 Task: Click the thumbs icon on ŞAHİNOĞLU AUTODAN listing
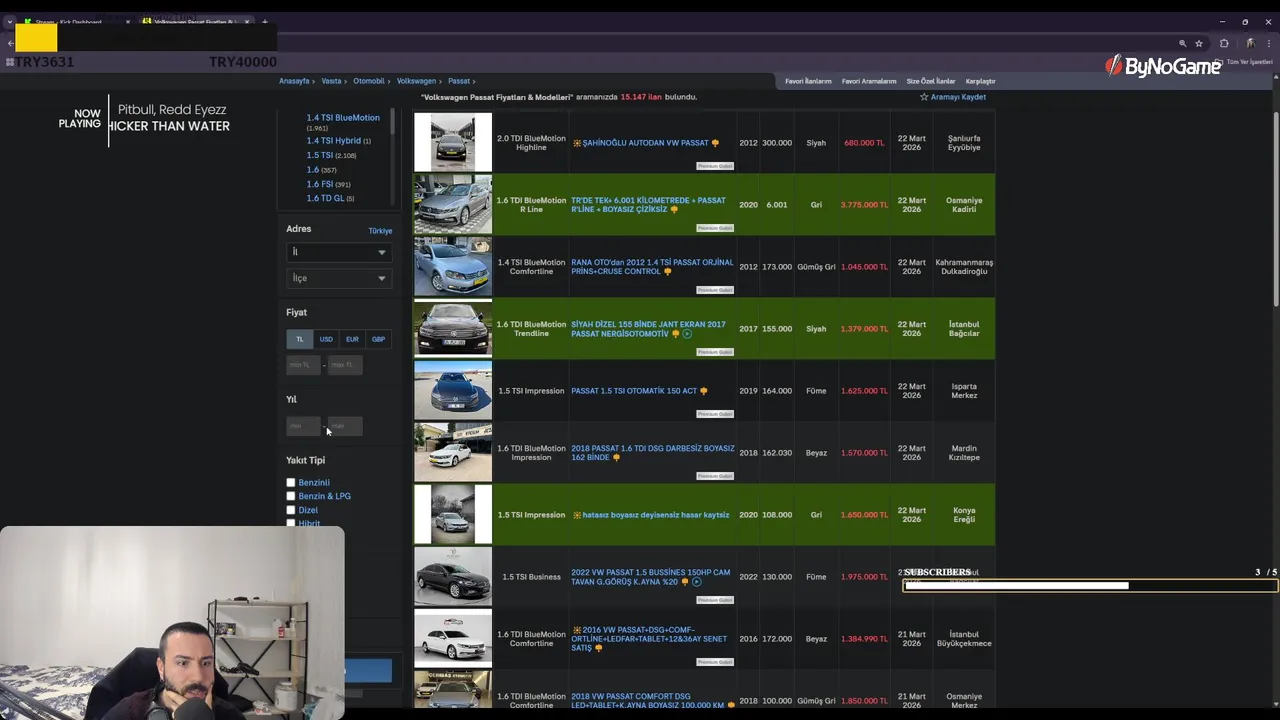pos(715,143)
